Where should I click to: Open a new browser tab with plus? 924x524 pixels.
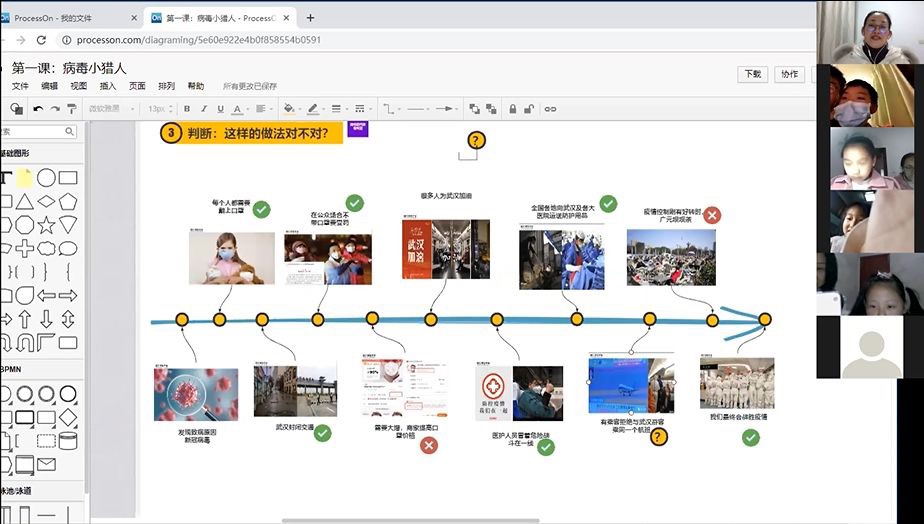[311, 18]
